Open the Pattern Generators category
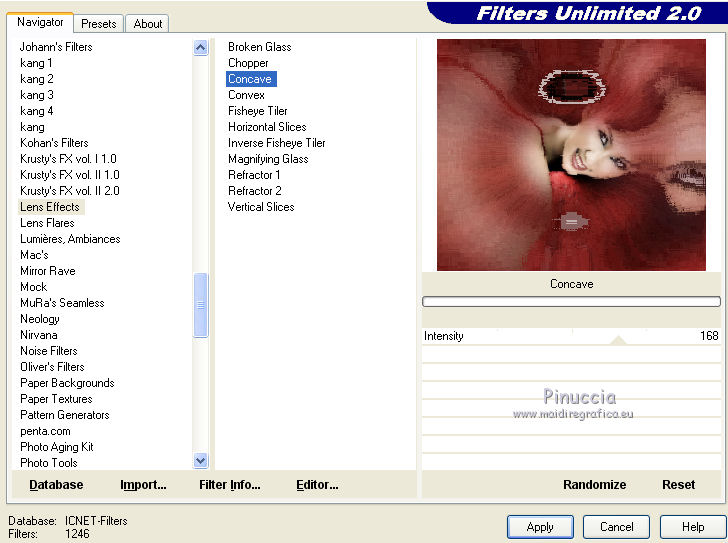 pos(65,415)
